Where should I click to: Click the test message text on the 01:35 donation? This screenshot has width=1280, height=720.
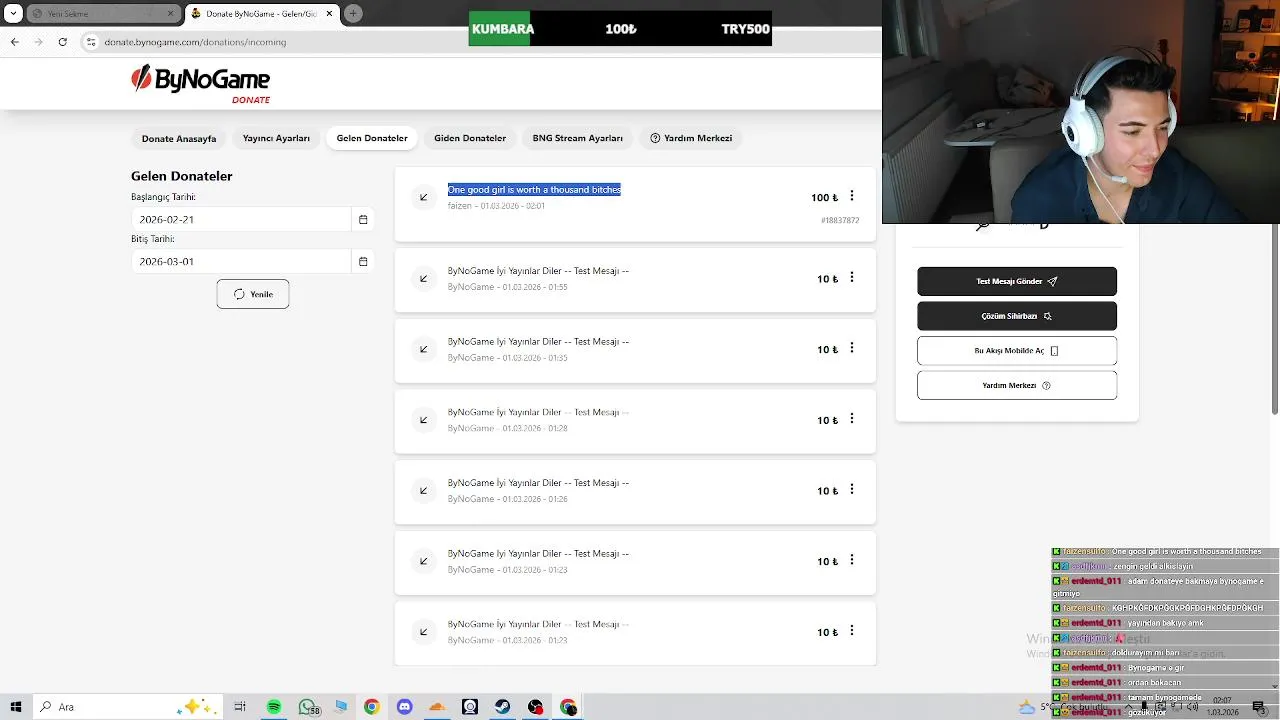tap(538, 342)
